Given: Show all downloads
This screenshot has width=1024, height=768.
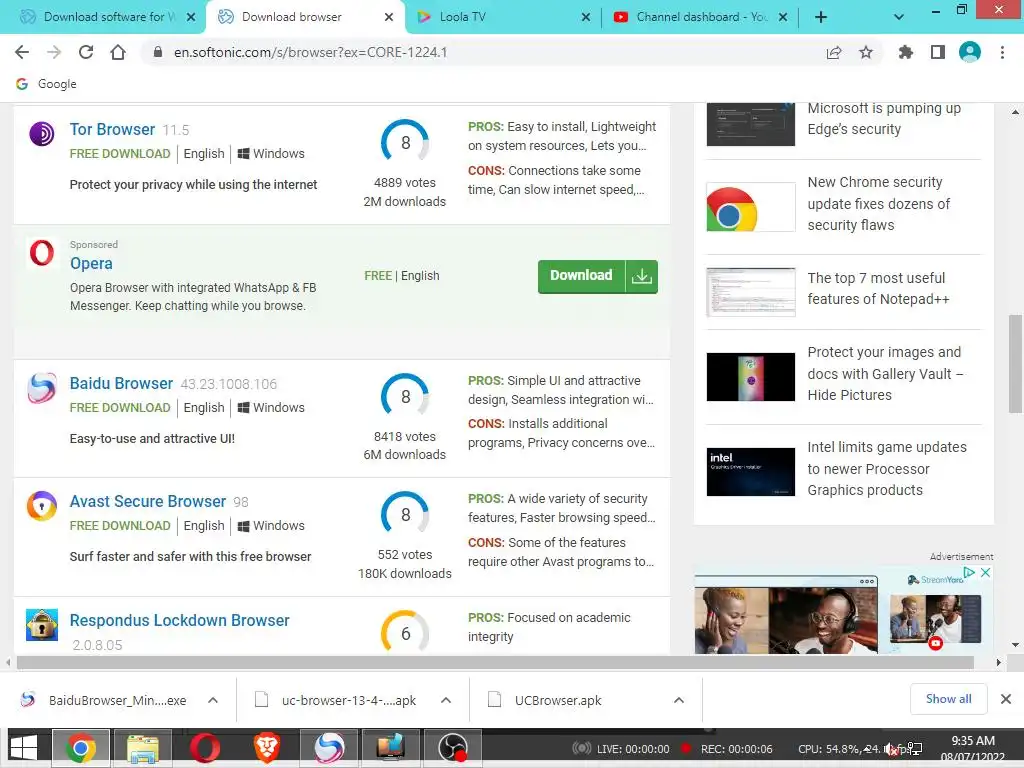Looking at the screenshot, I should (x=948, y=699).
